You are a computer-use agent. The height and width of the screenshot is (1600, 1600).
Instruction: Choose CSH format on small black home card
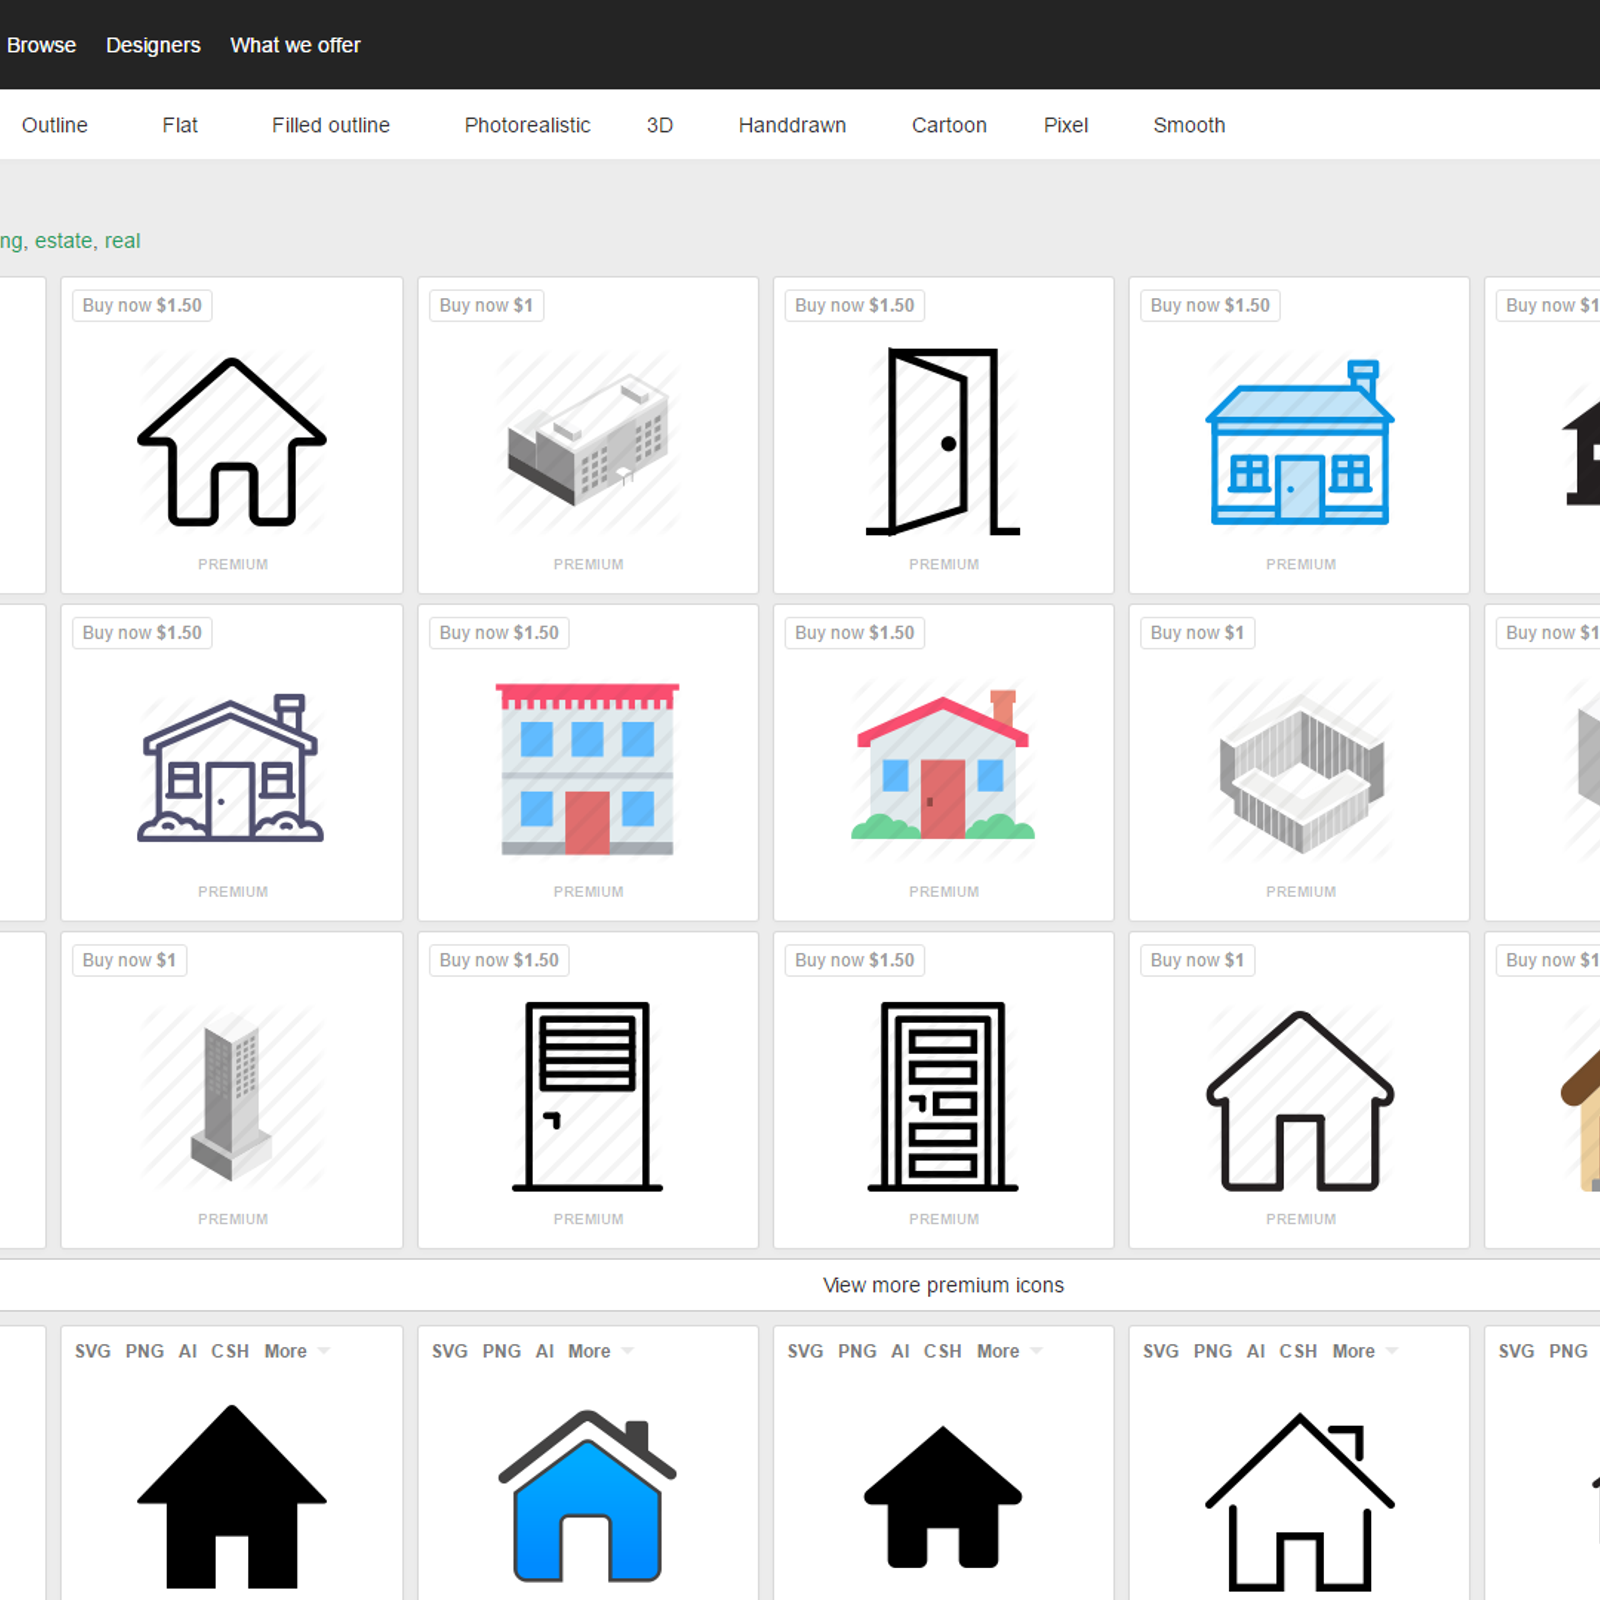pyautogui.click(x=943, y=1351)
